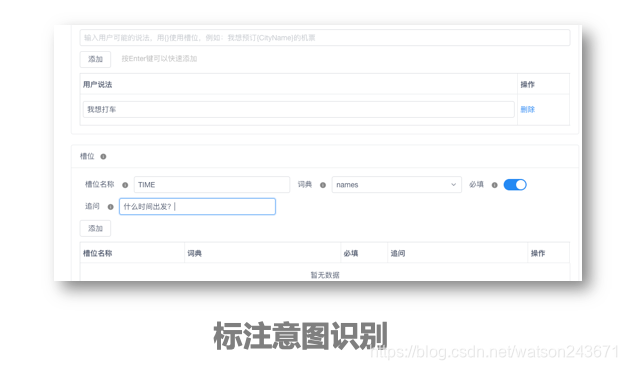
Task: Click 操作 column header in slot table
Action: pos(538,253)
